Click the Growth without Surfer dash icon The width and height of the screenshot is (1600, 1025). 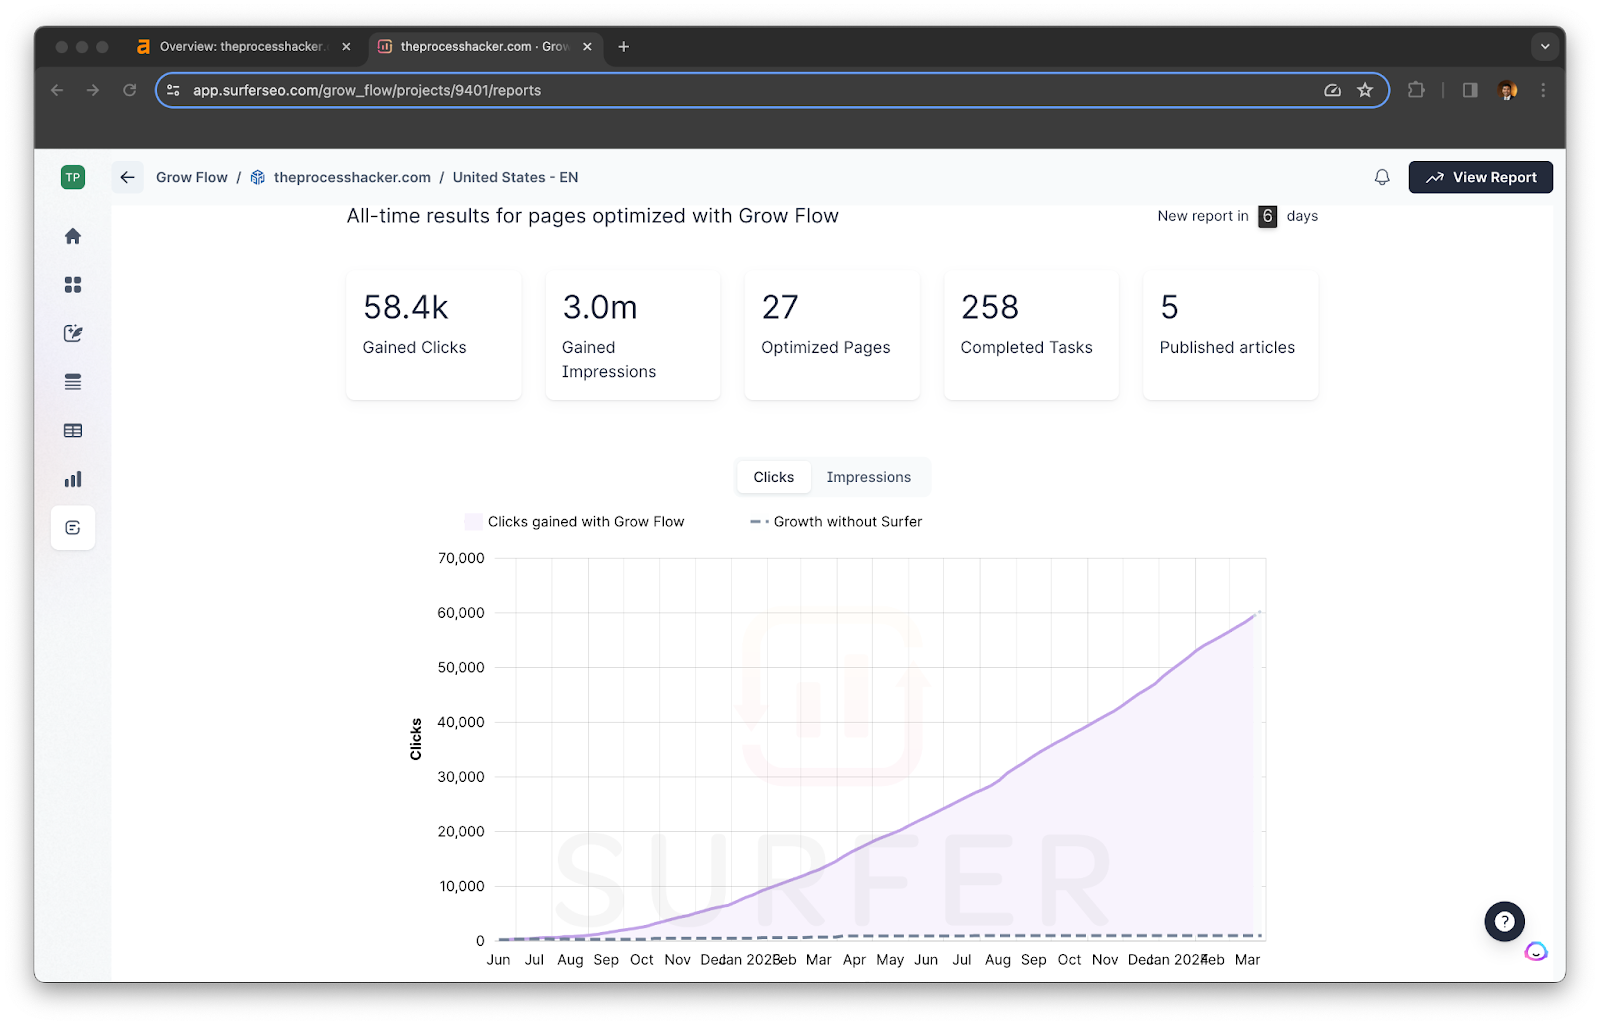(759, 522)
